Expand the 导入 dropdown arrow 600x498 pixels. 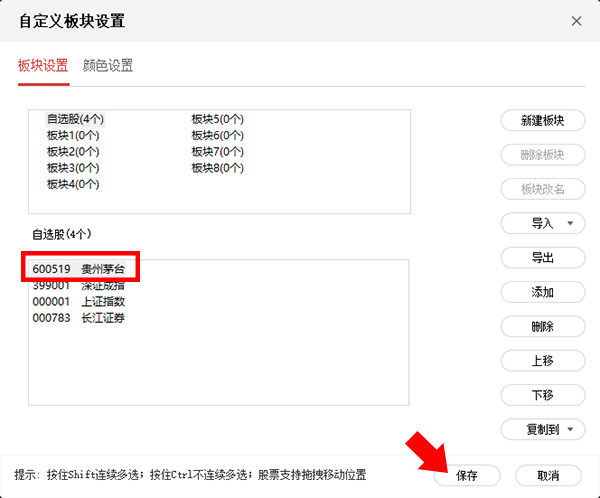(570, 223)
